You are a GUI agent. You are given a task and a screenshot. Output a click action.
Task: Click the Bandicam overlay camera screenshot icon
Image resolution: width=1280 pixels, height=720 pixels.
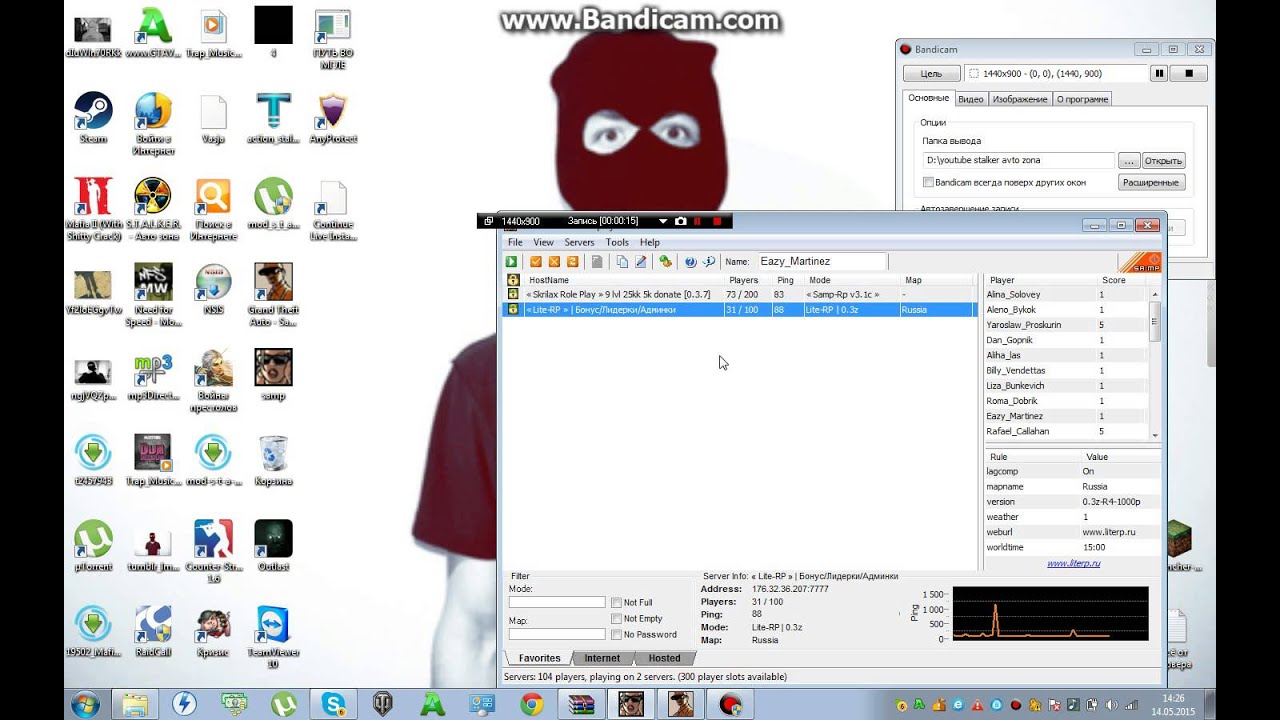point(680,221)
